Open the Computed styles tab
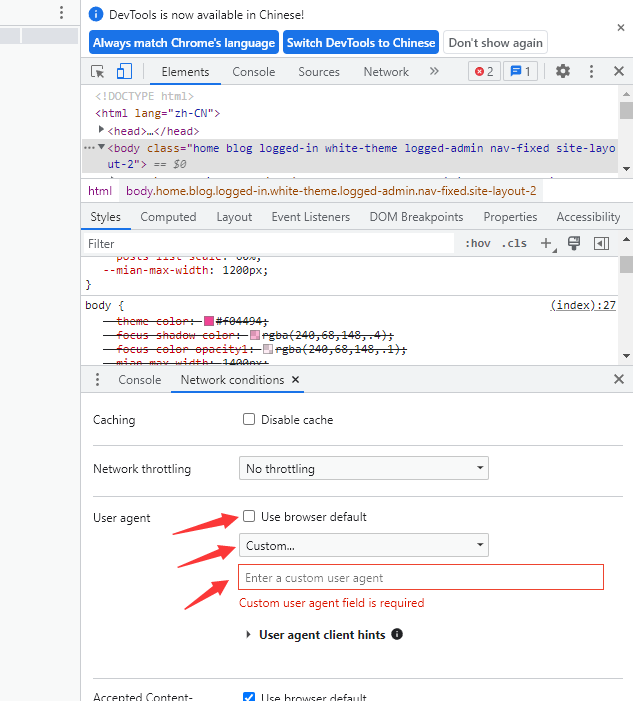This screenshot has width=633, height=701. pyautogui.click(x=168, y=217)
